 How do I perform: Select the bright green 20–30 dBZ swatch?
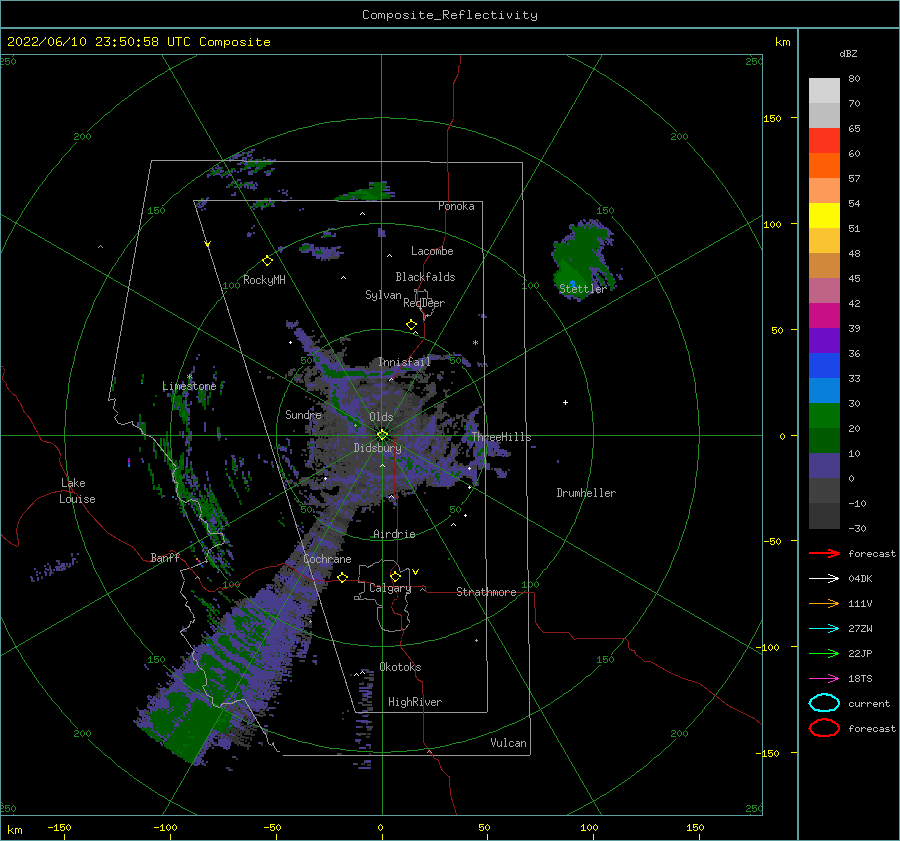(x=824, y=416)
